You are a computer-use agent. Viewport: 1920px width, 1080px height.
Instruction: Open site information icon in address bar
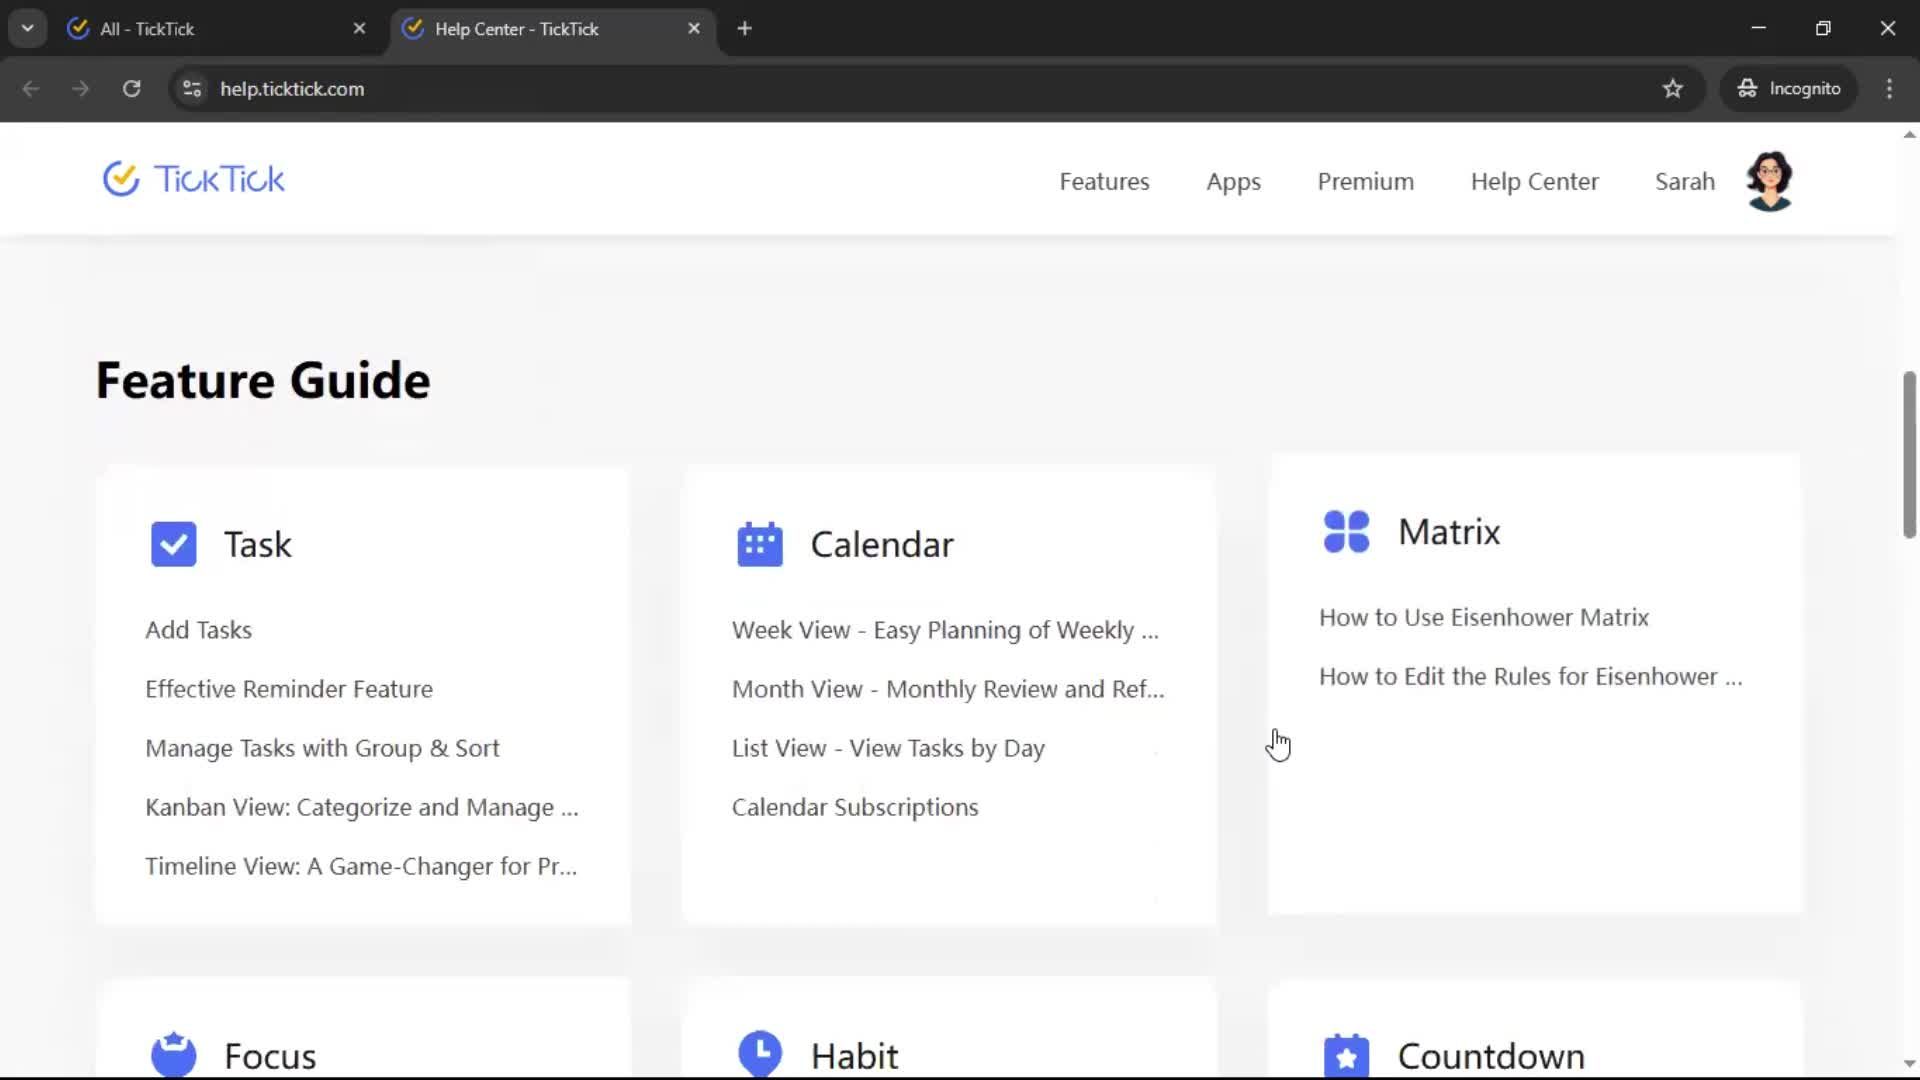(x=192, y=89)
